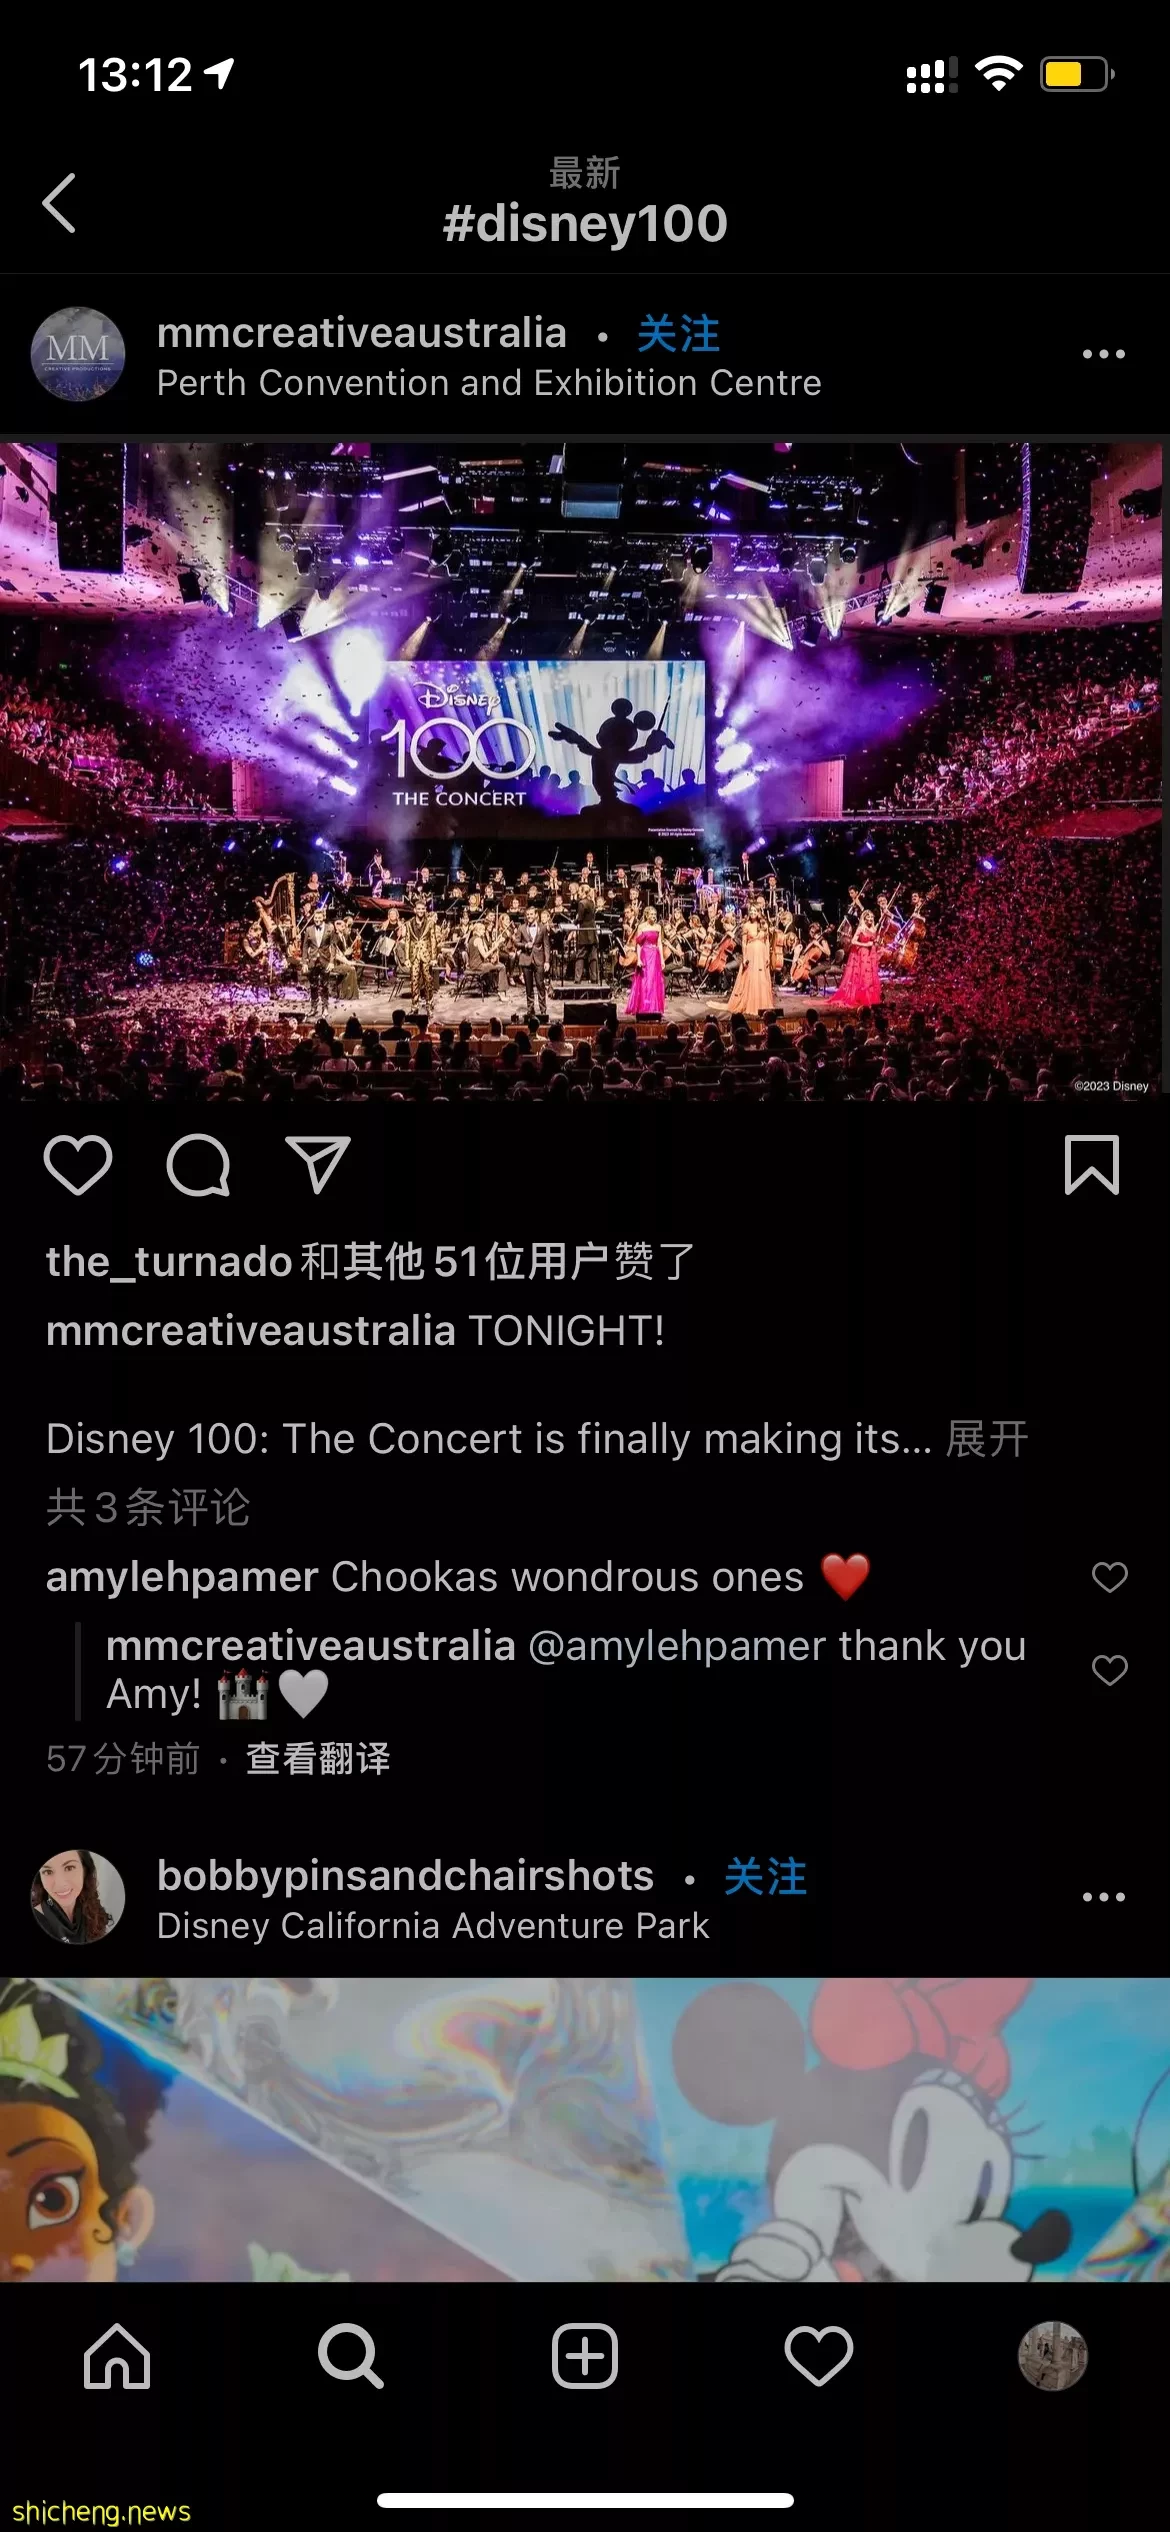Image resolution: width=1170 pixels, height=2532 pixels.
Task: Open the Perth Convention and Exhibition Centre location
Action: pos(489,383)
